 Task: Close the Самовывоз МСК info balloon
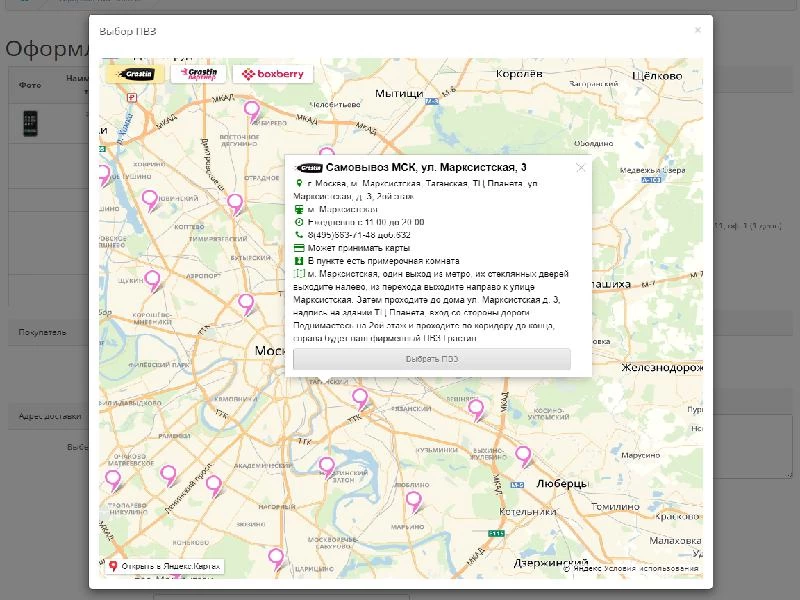pyautogui.click(x=581, y=168)
